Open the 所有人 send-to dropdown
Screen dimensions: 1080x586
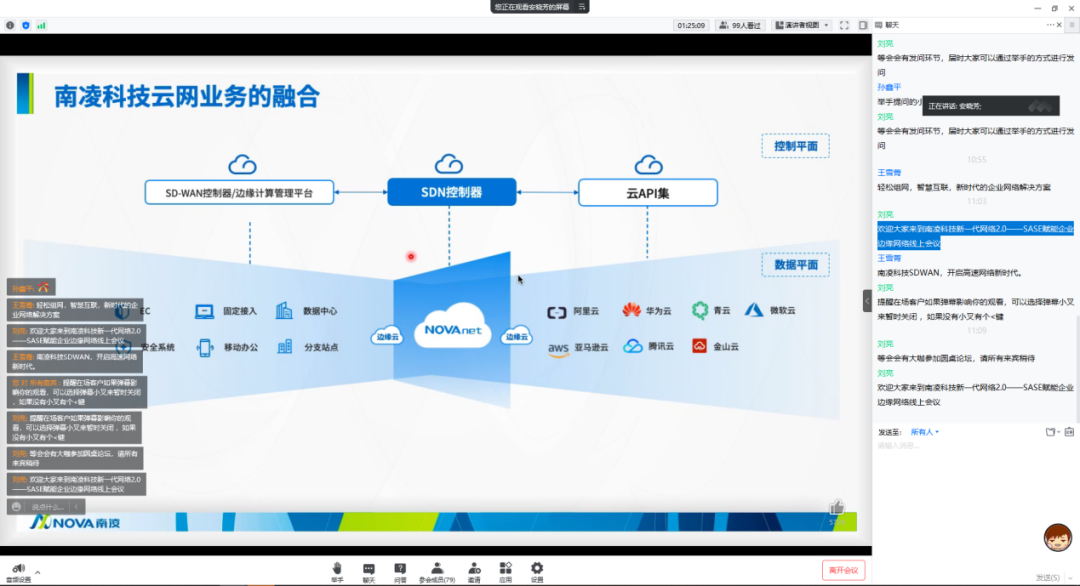(x=924, y=432)
